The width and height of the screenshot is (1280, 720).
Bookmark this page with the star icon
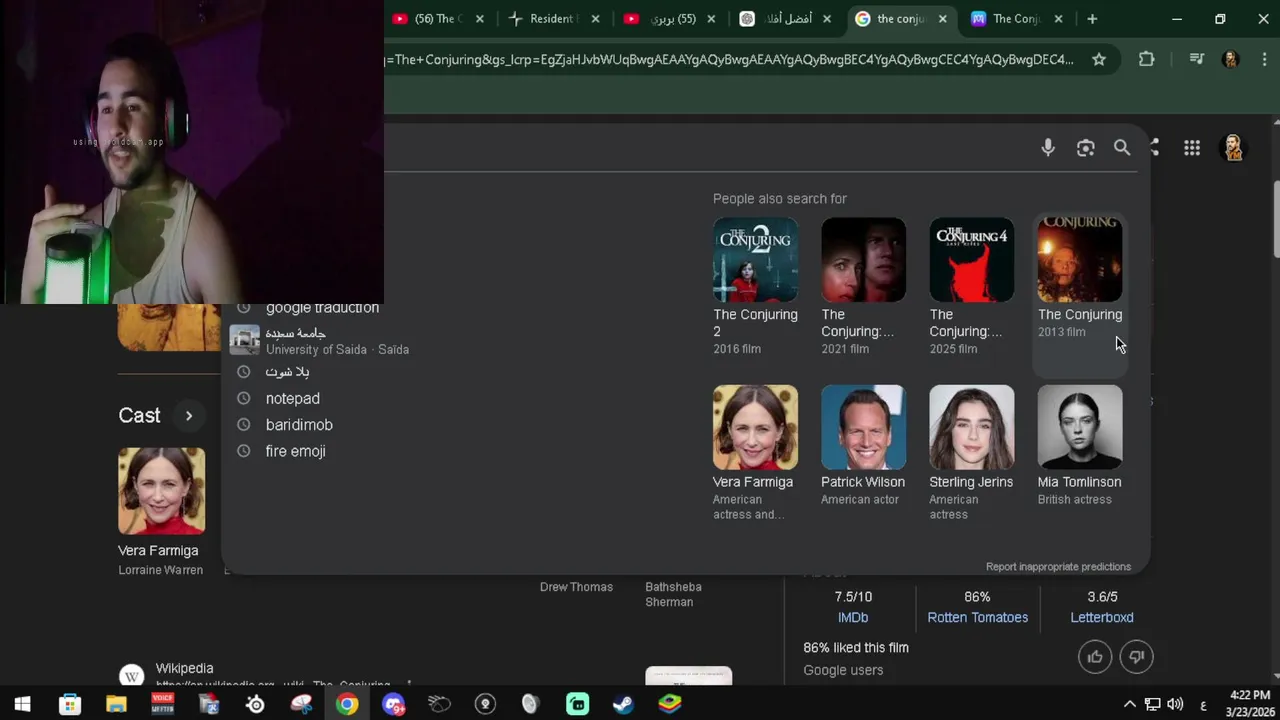click(1099, 59)
